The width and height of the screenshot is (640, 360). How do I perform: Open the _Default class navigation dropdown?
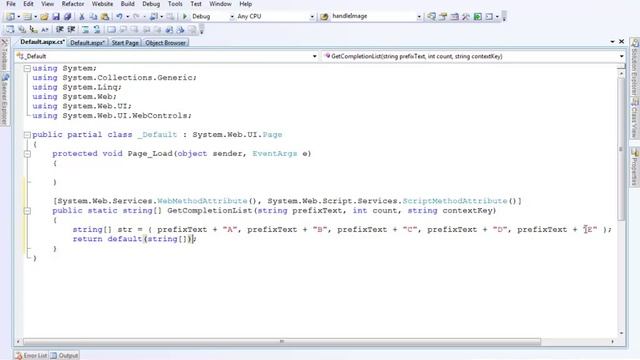[314, 56]
